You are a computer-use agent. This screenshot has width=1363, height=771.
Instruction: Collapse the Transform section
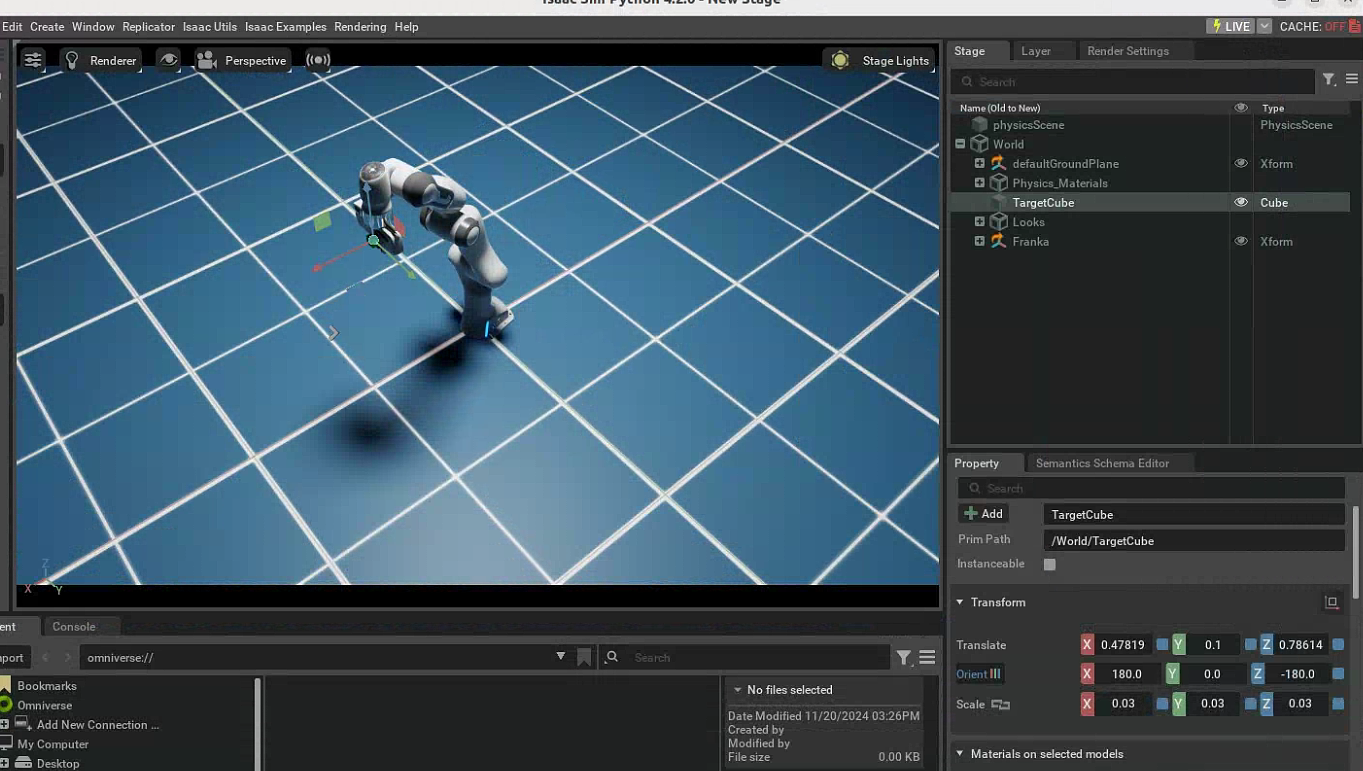click(960, 602)
